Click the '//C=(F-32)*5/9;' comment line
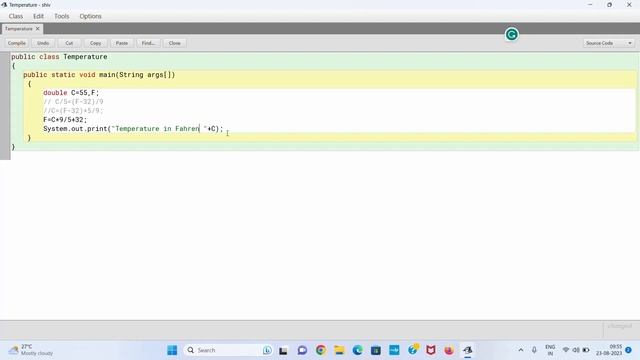This screenshot has width=640, height=360. click(x=73, y=111)
